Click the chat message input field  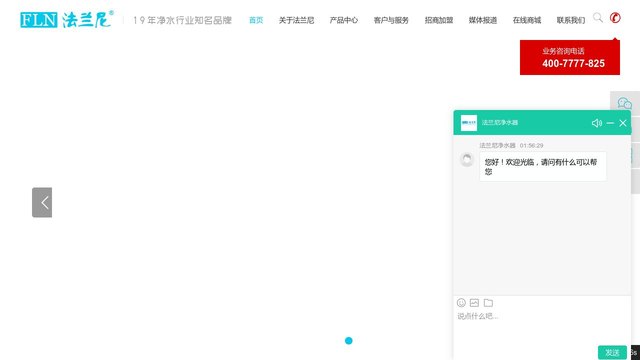pos(542,327)
